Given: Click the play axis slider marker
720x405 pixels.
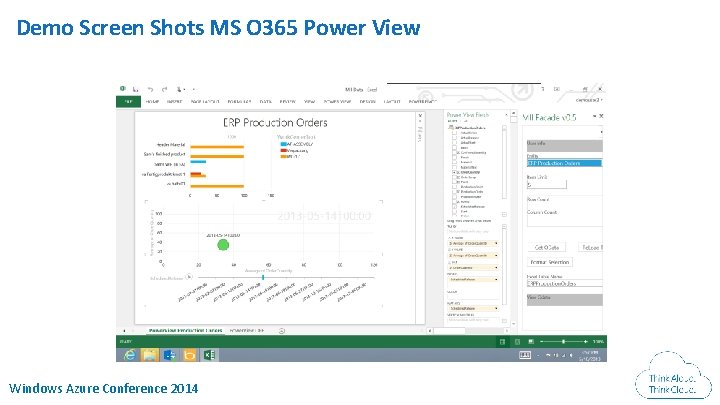Looking at the screenshot, I should (x=263, y=277).
